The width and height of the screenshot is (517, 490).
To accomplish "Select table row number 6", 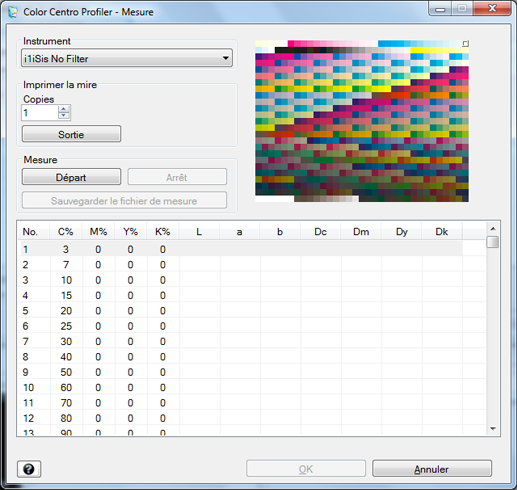I will (241, 326).
